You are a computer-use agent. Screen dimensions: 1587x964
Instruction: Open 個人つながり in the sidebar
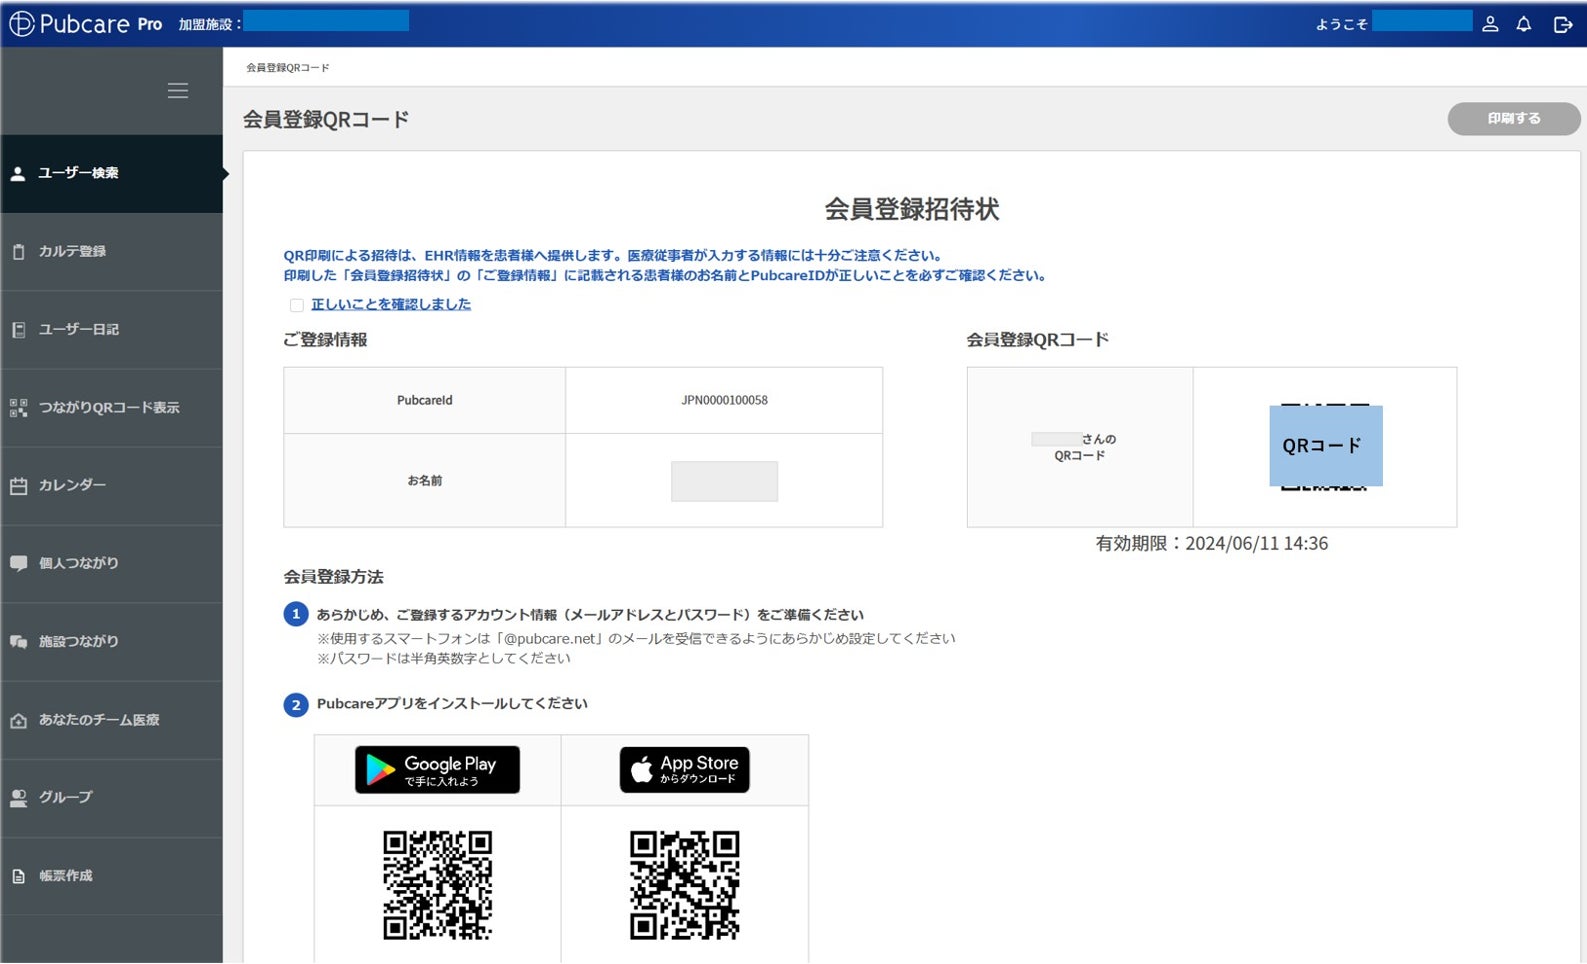112,564
